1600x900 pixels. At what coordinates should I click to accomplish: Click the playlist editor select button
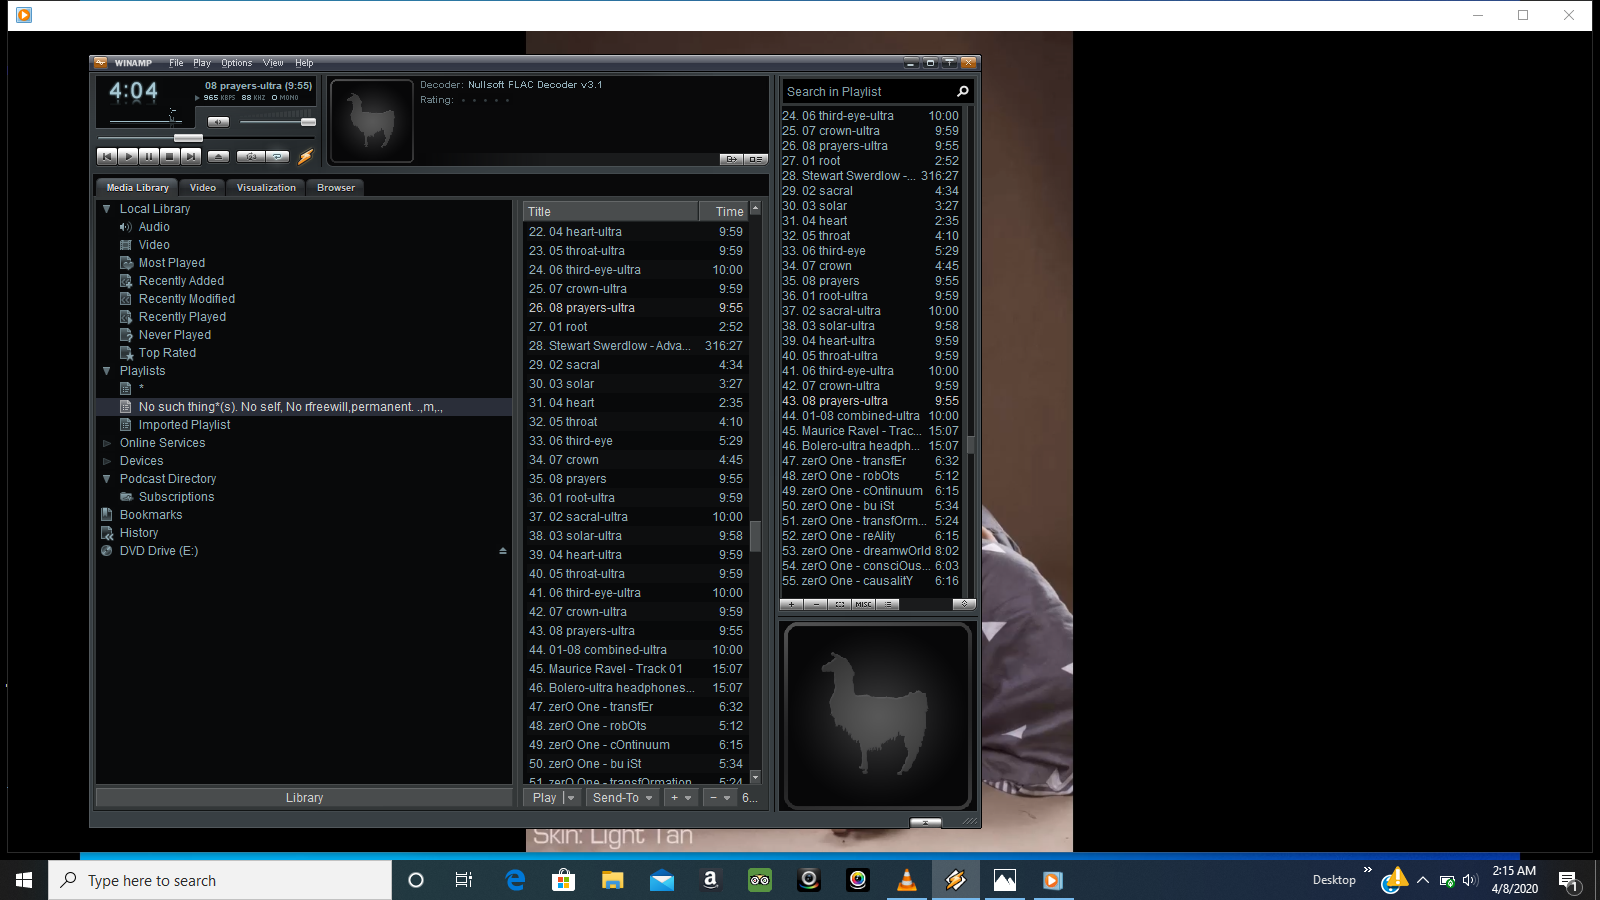(840, 604)
